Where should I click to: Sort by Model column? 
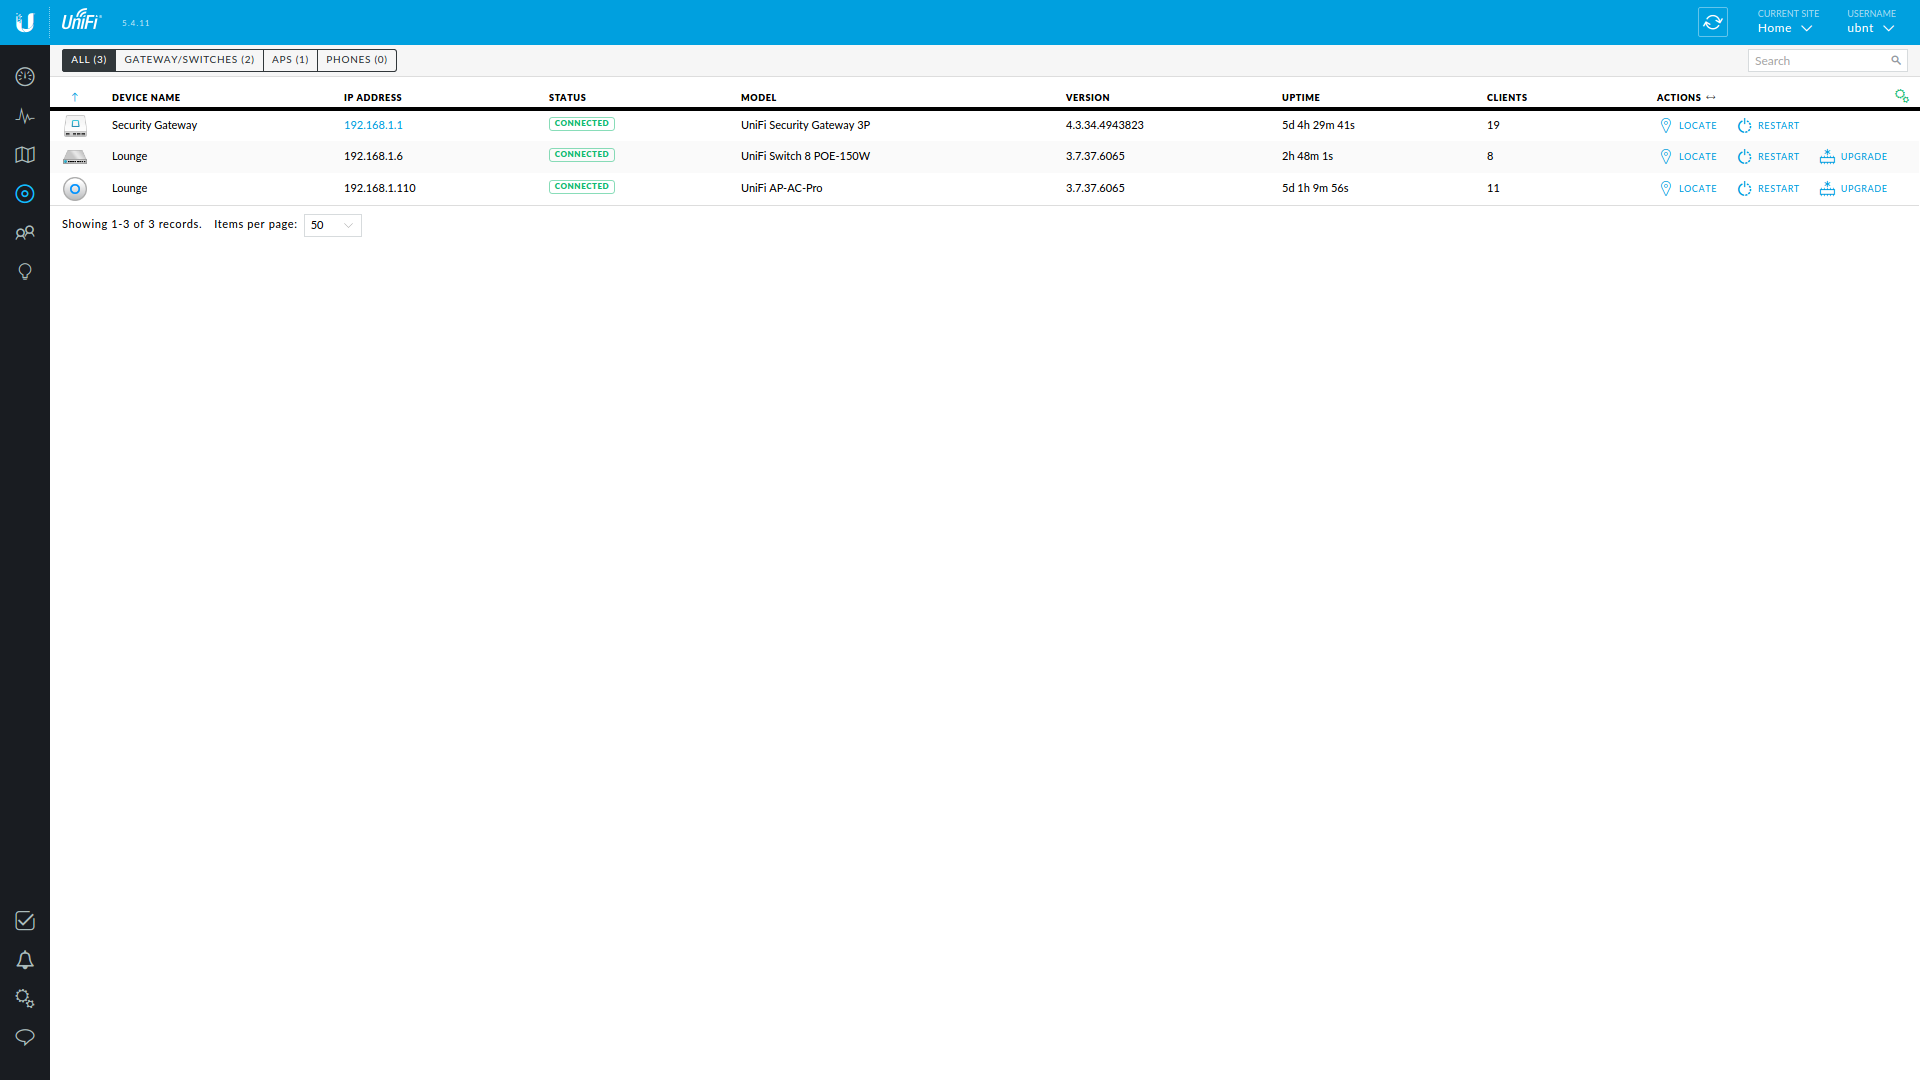(x=758, y=98)
